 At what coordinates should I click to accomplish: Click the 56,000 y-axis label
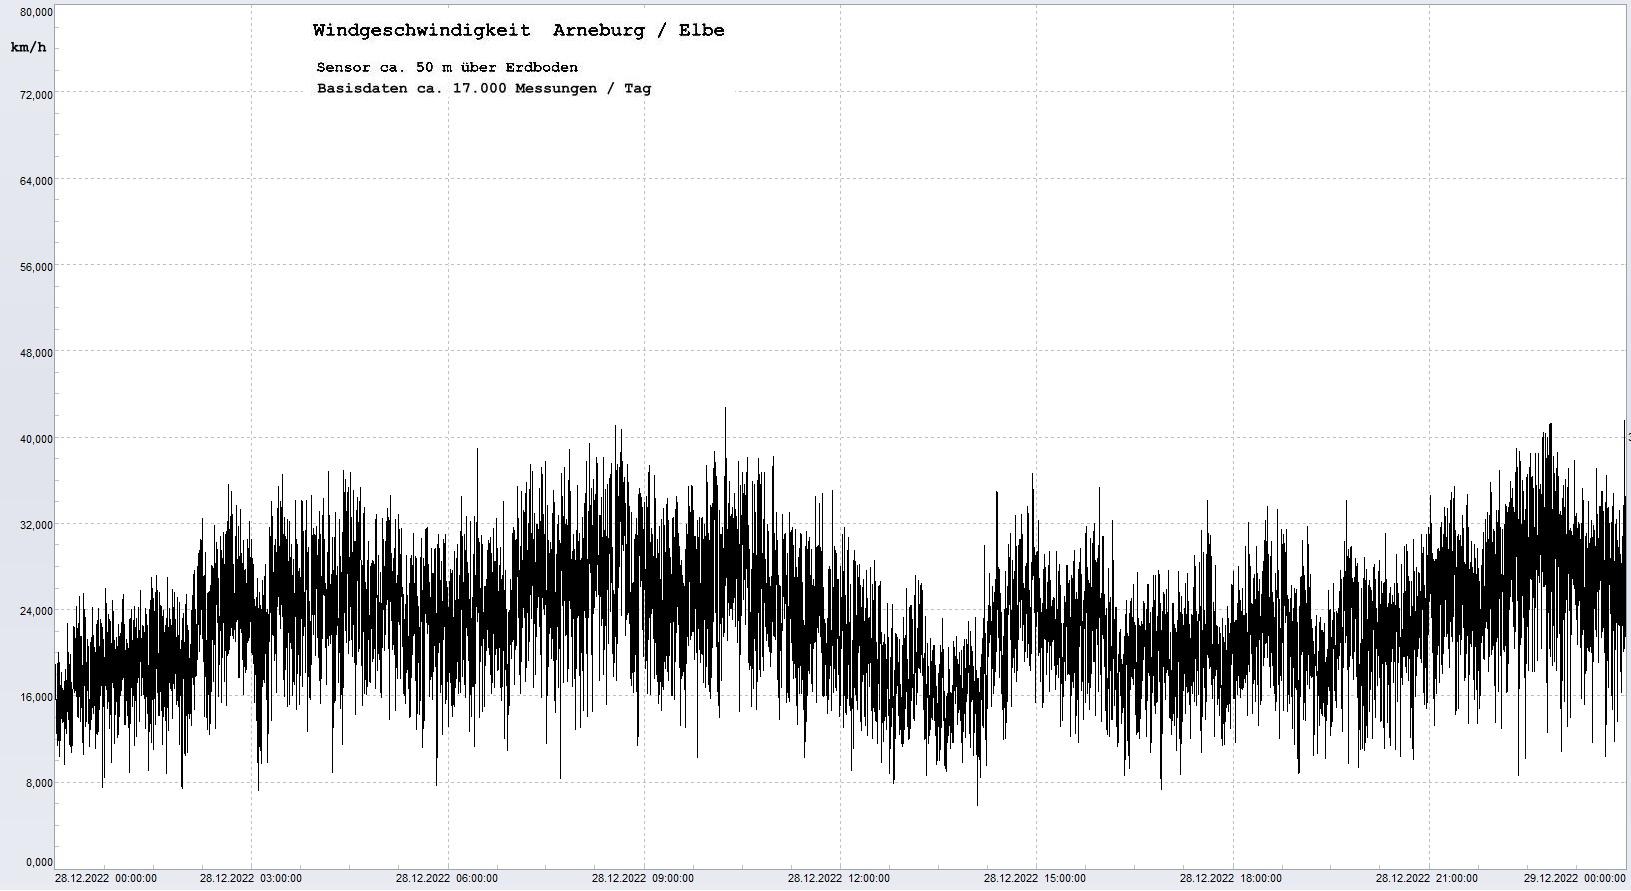pyautogui.click(x=37, y=267)
